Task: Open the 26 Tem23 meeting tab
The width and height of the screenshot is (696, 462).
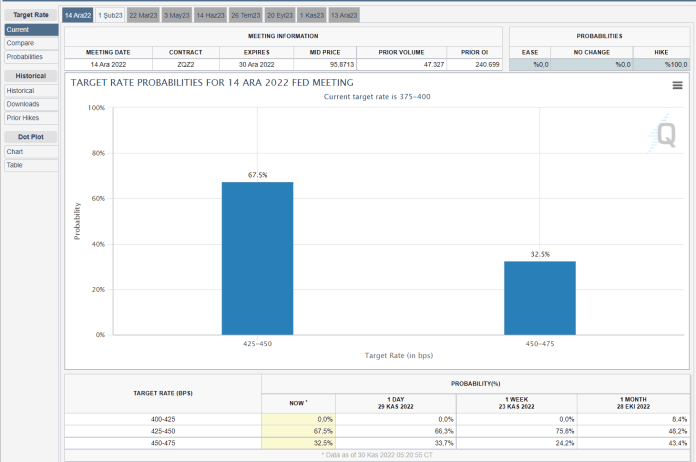Action: (245, 16)
